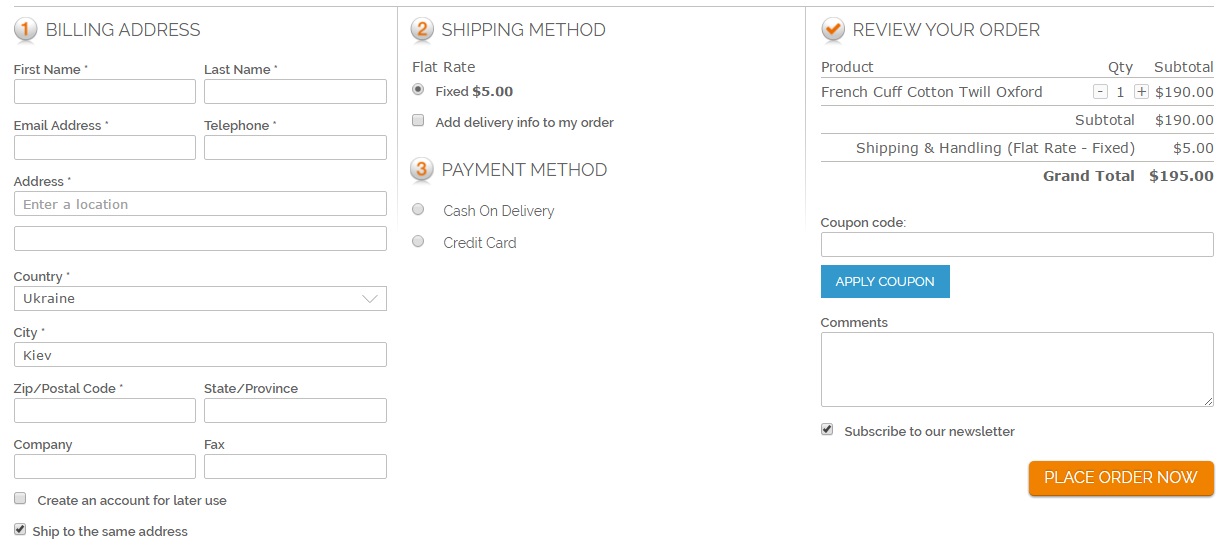Open the Country dropdown showing Ukraine

coord(200,298)
